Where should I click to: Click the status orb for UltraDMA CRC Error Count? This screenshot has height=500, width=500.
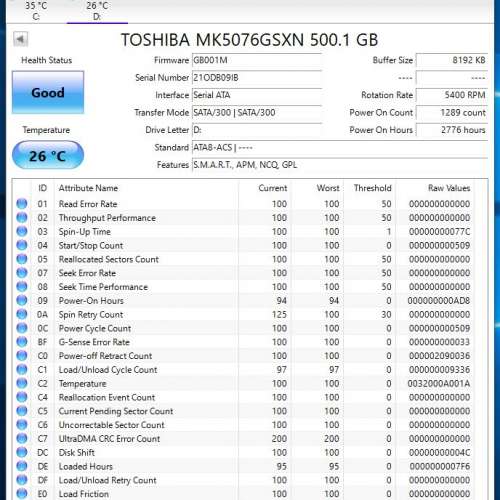(22, 438)
